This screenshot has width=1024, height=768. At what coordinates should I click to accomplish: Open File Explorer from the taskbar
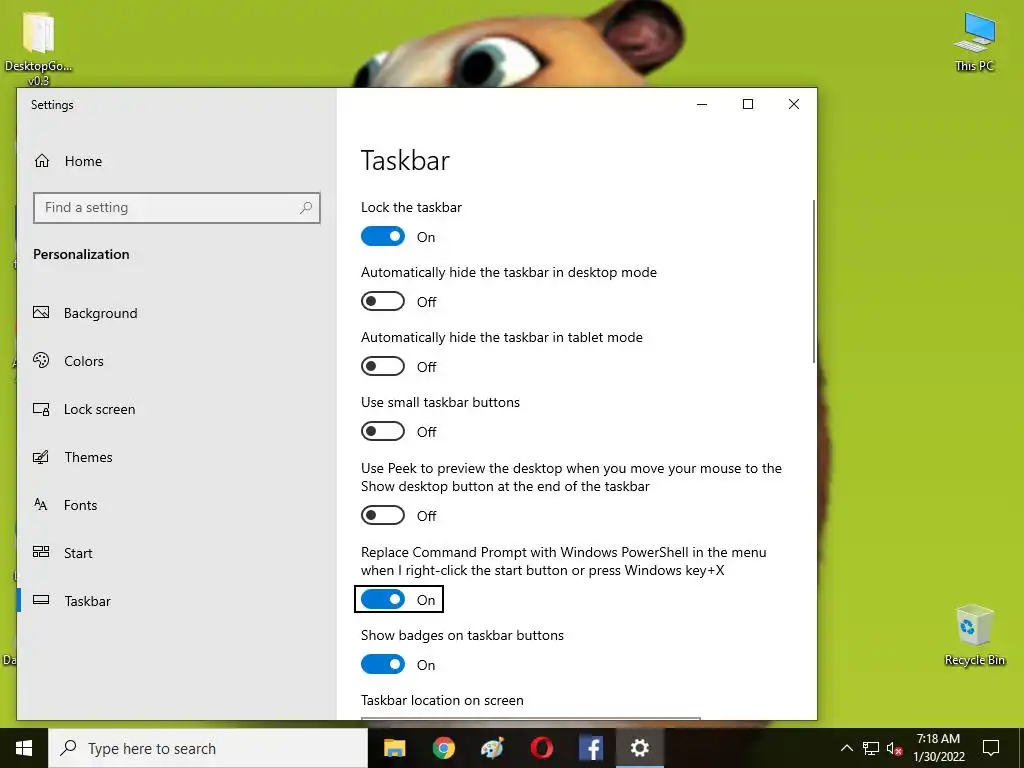tap(394, 748)
